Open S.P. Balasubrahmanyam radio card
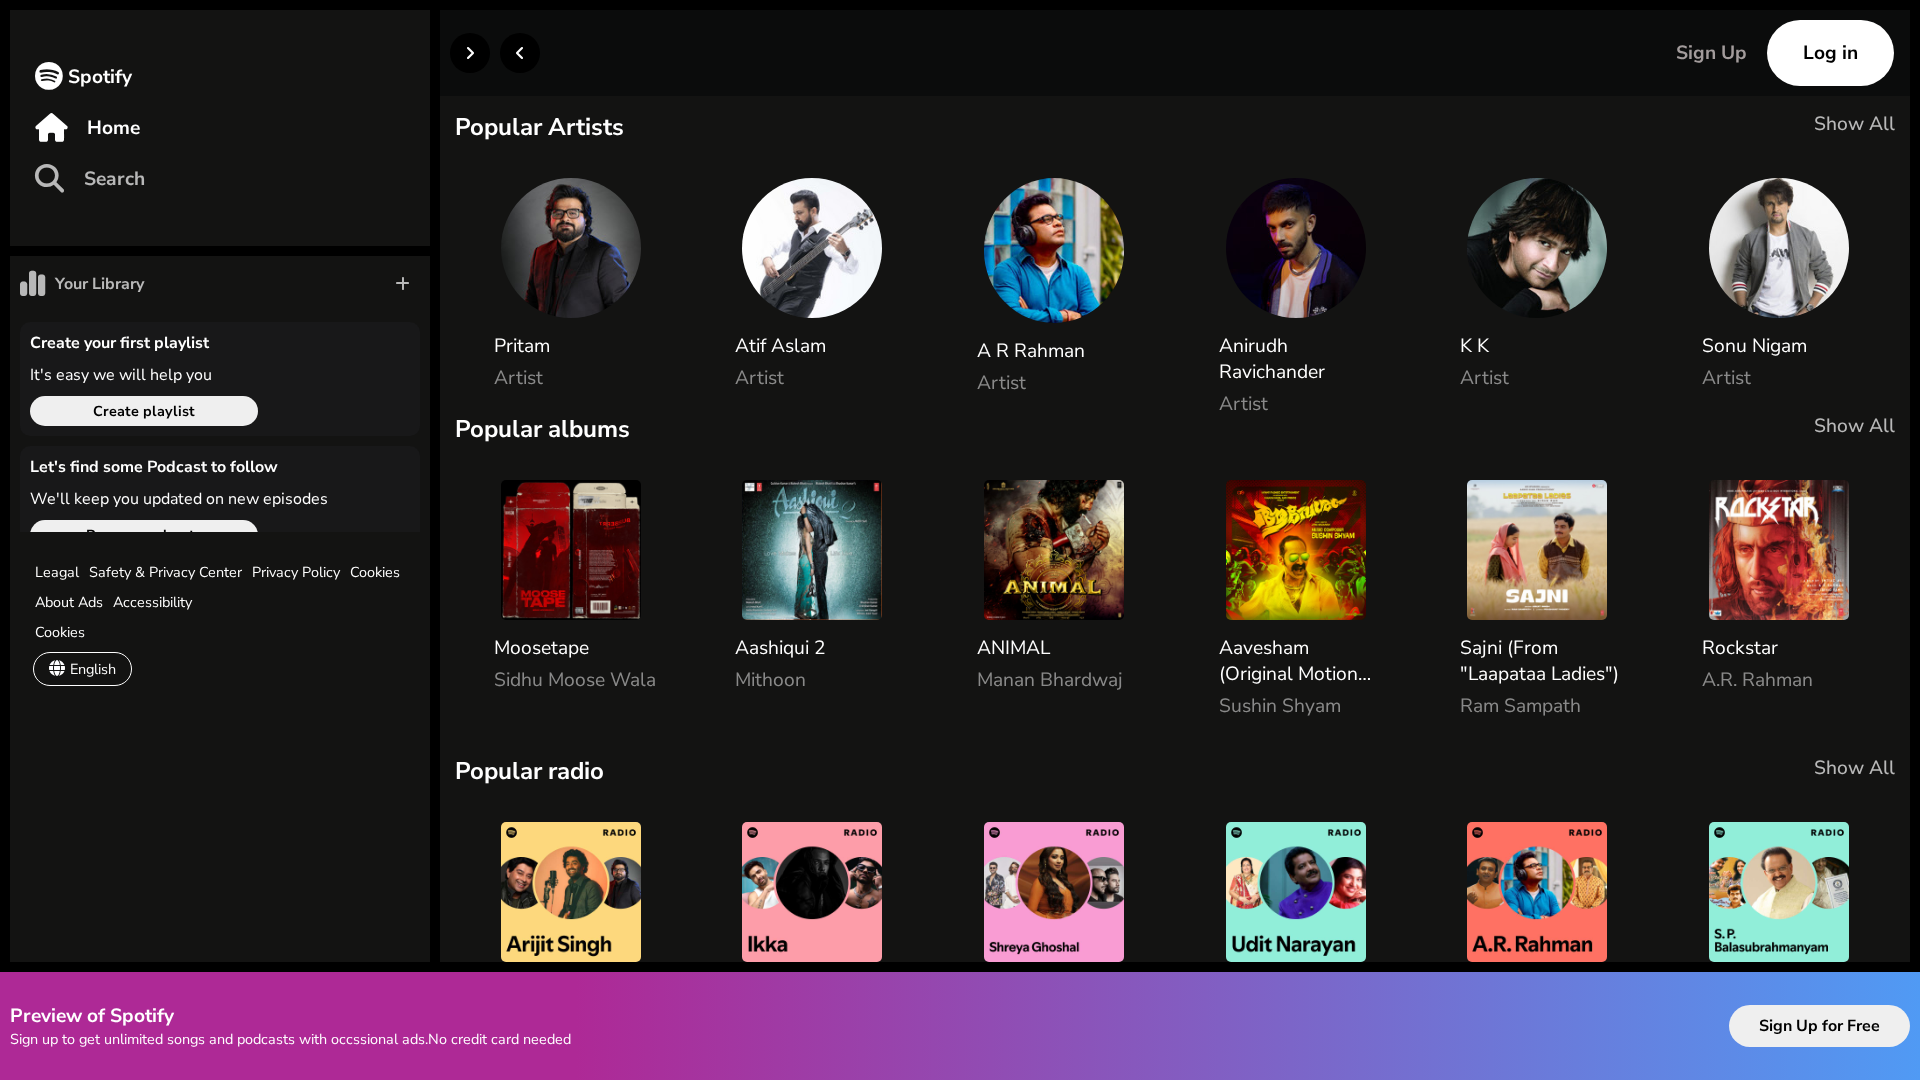Screen dimensions: 1920x1080 tap(1779, 892)
